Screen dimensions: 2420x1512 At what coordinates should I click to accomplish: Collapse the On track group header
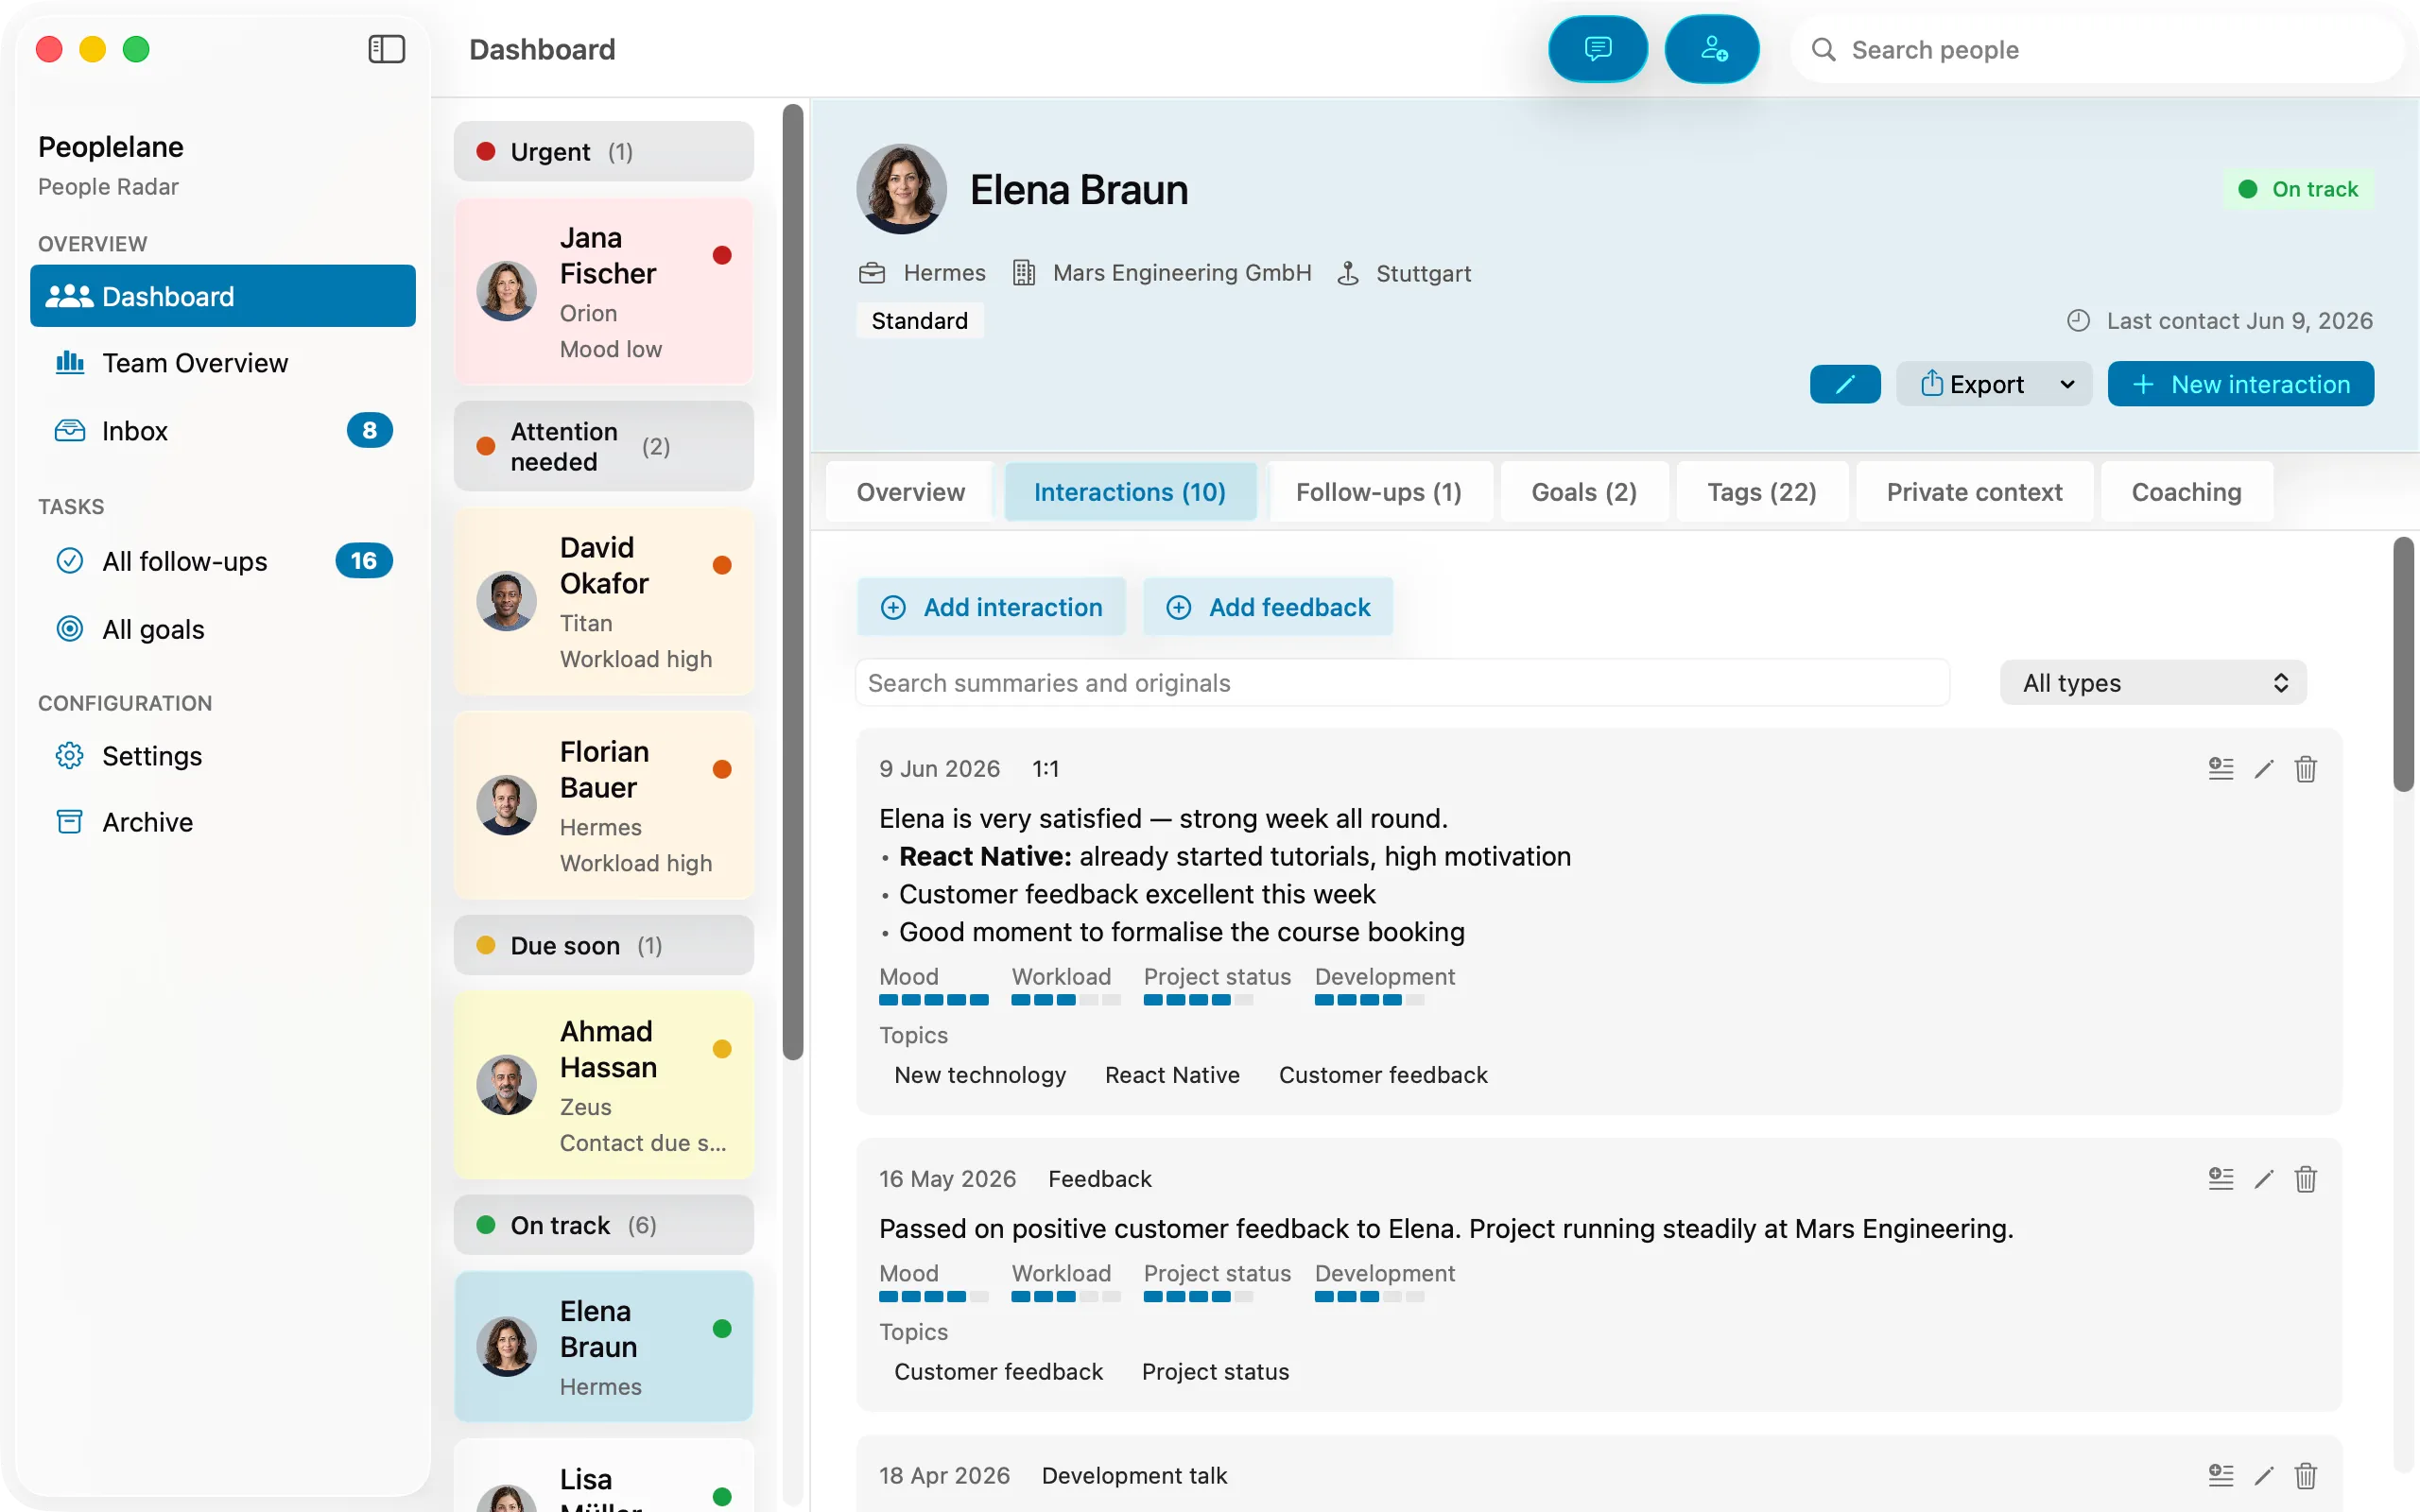point(603,1224)
